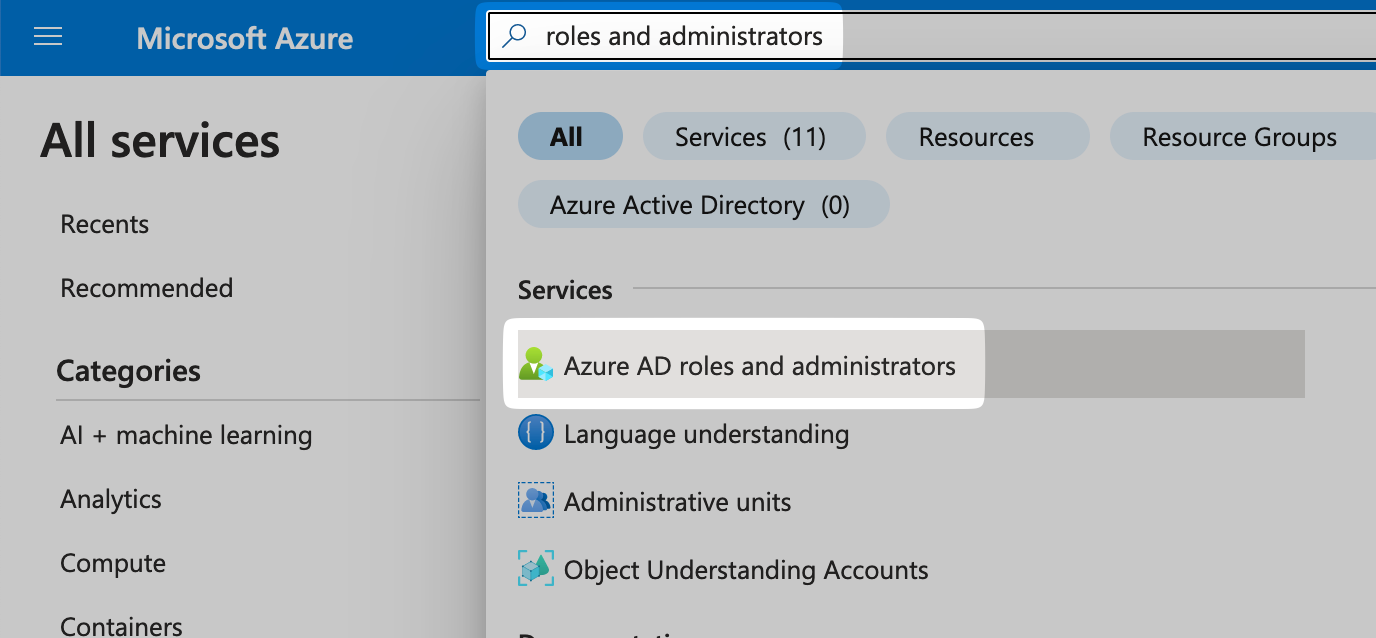Click the Microsoft Azure home link

245,38
